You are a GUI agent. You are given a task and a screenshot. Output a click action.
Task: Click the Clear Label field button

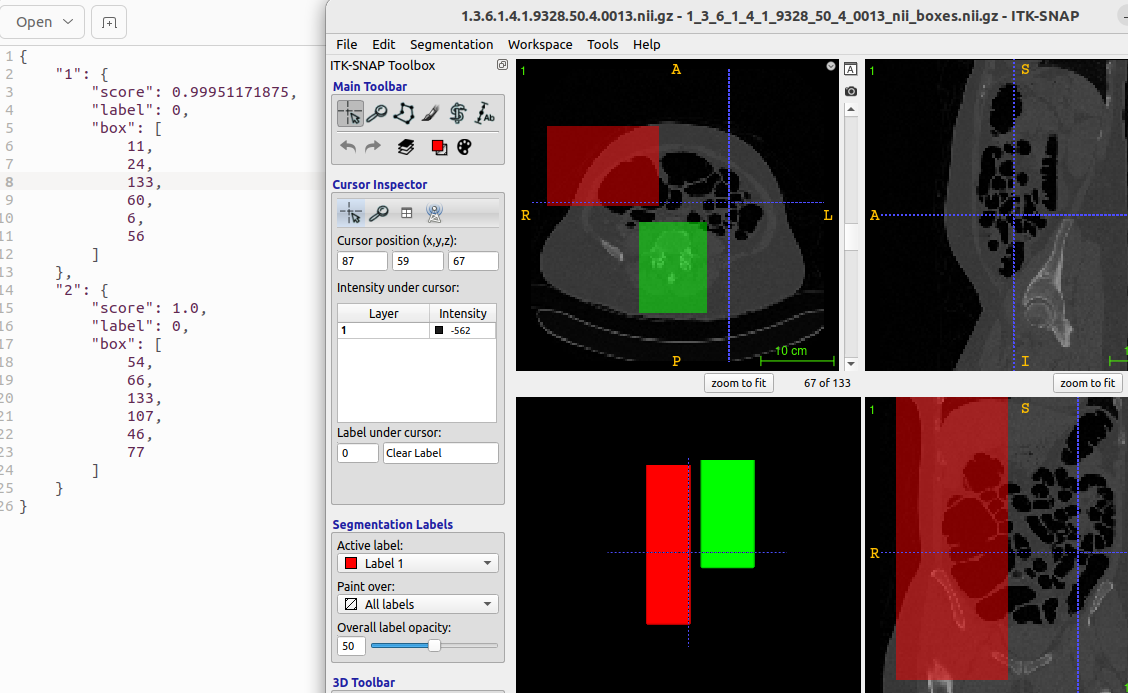coord(441,453)
